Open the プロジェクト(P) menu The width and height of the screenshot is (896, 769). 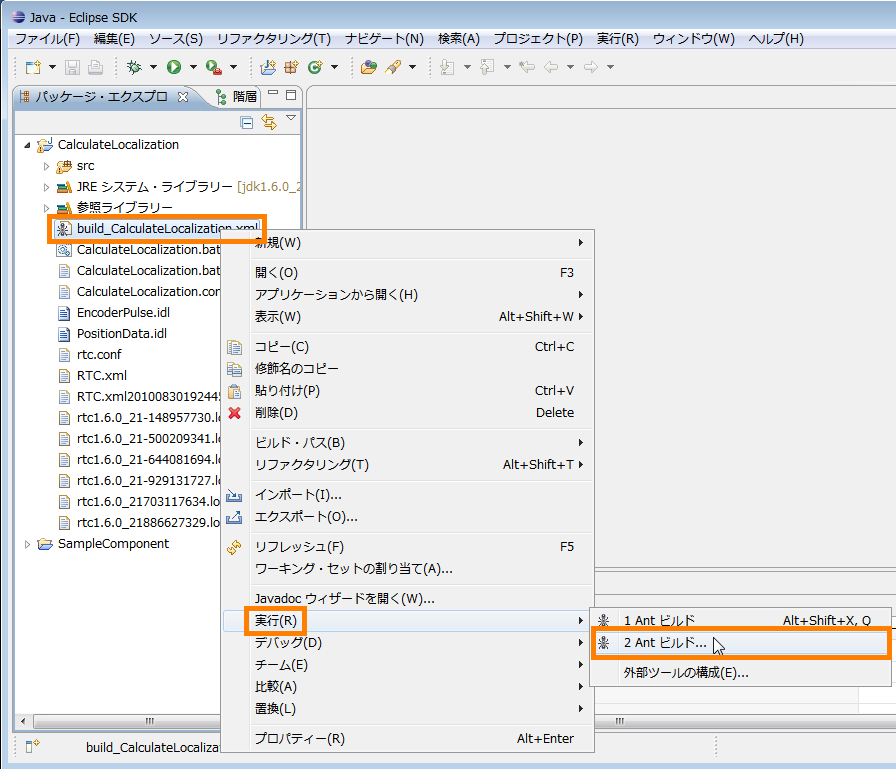(x=538, y=39)
